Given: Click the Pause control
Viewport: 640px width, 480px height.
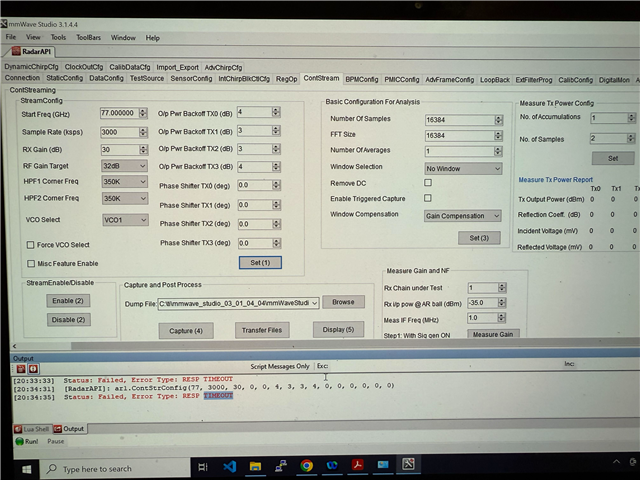Looking at the screenshot, I should pyautogui.click(x=56, y=441).
